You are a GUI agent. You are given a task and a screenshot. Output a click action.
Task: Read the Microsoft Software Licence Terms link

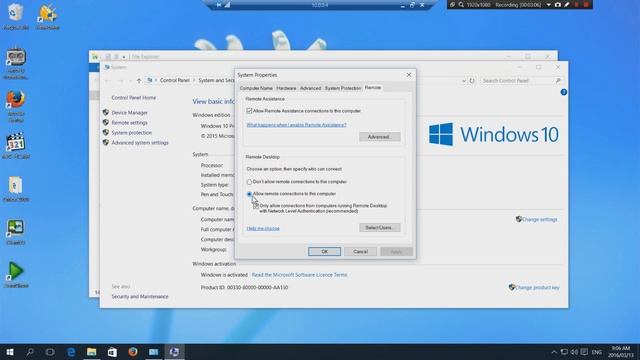(x=299, y=275)
